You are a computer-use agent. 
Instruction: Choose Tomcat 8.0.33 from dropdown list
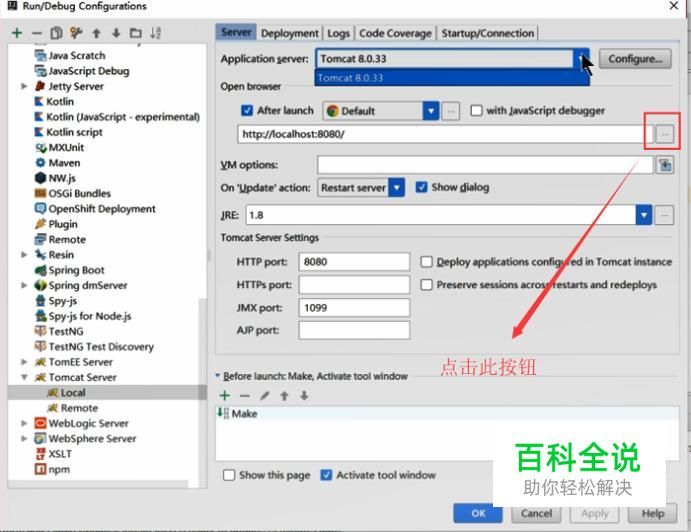point(452,78)
